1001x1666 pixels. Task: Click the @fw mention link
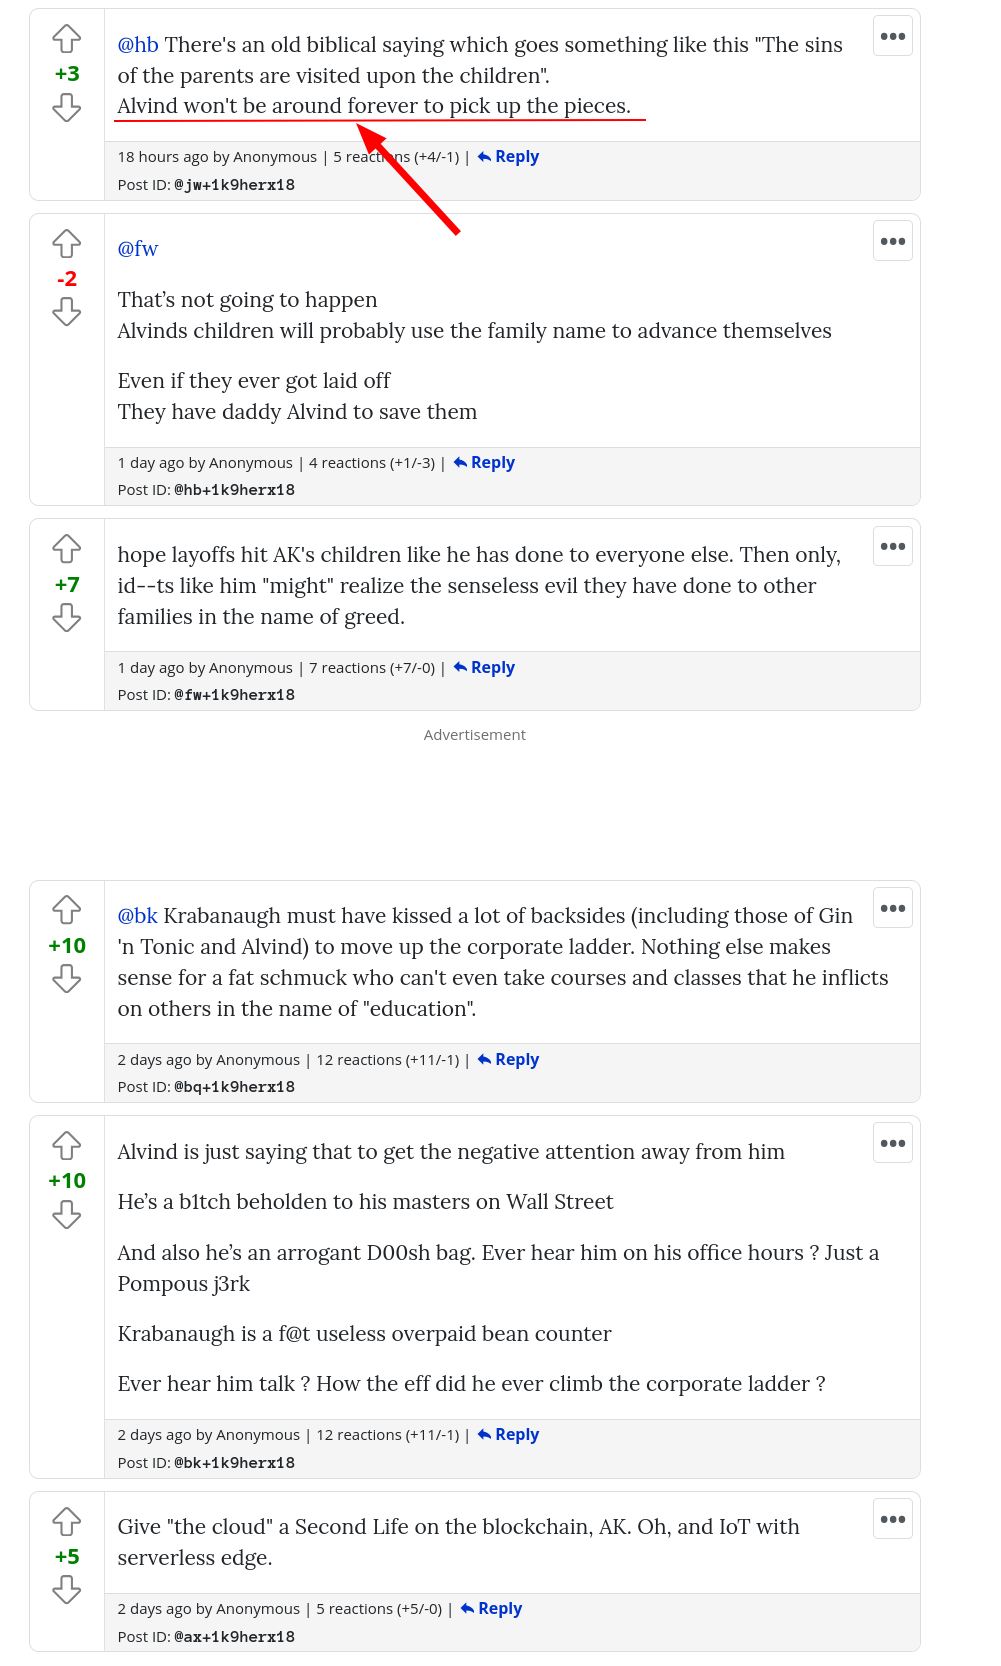click(x=138, y=249)
